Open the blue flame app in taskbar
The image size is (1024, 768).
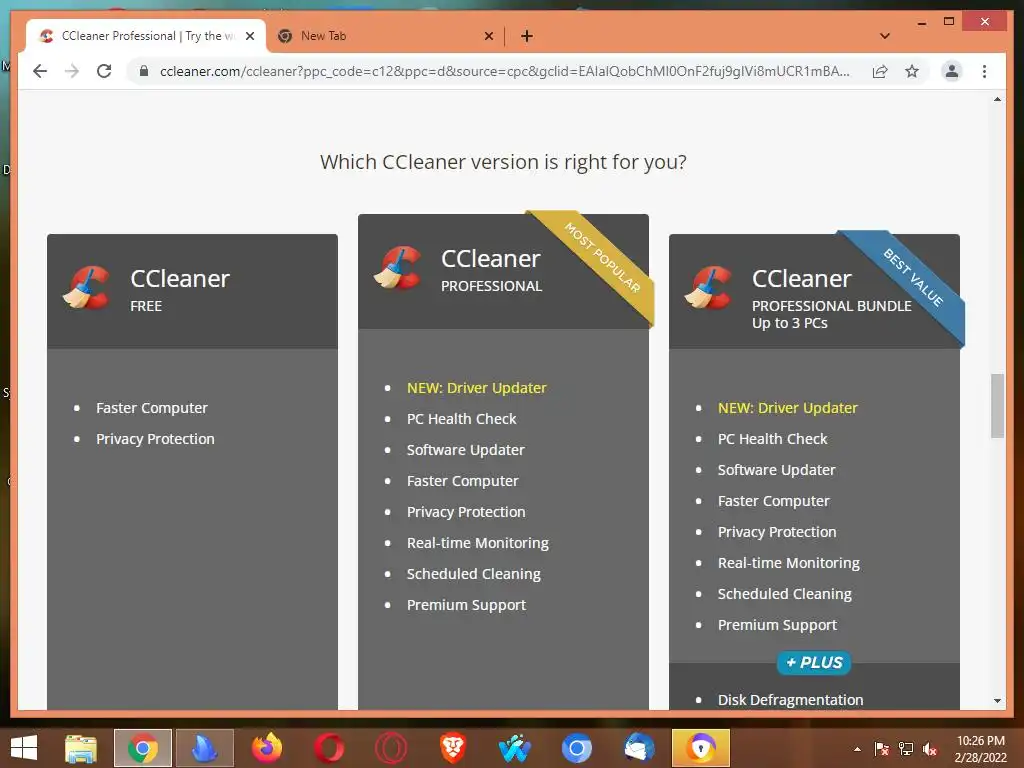tap(204, 748)
